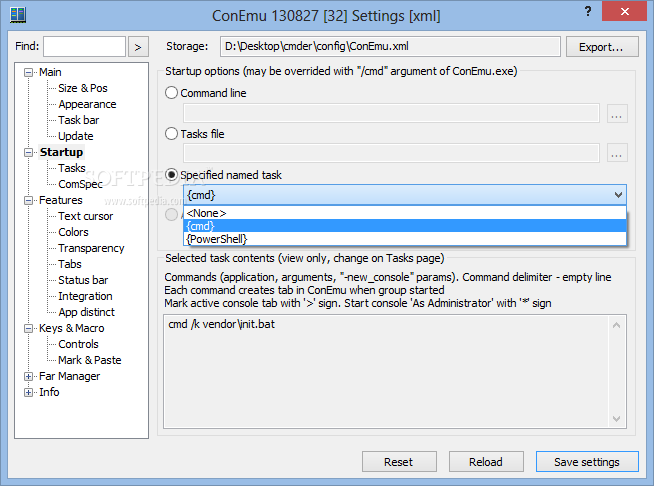Open the Integration settings page
Viewport: 654px width, 486px height.
pos(85,296)
